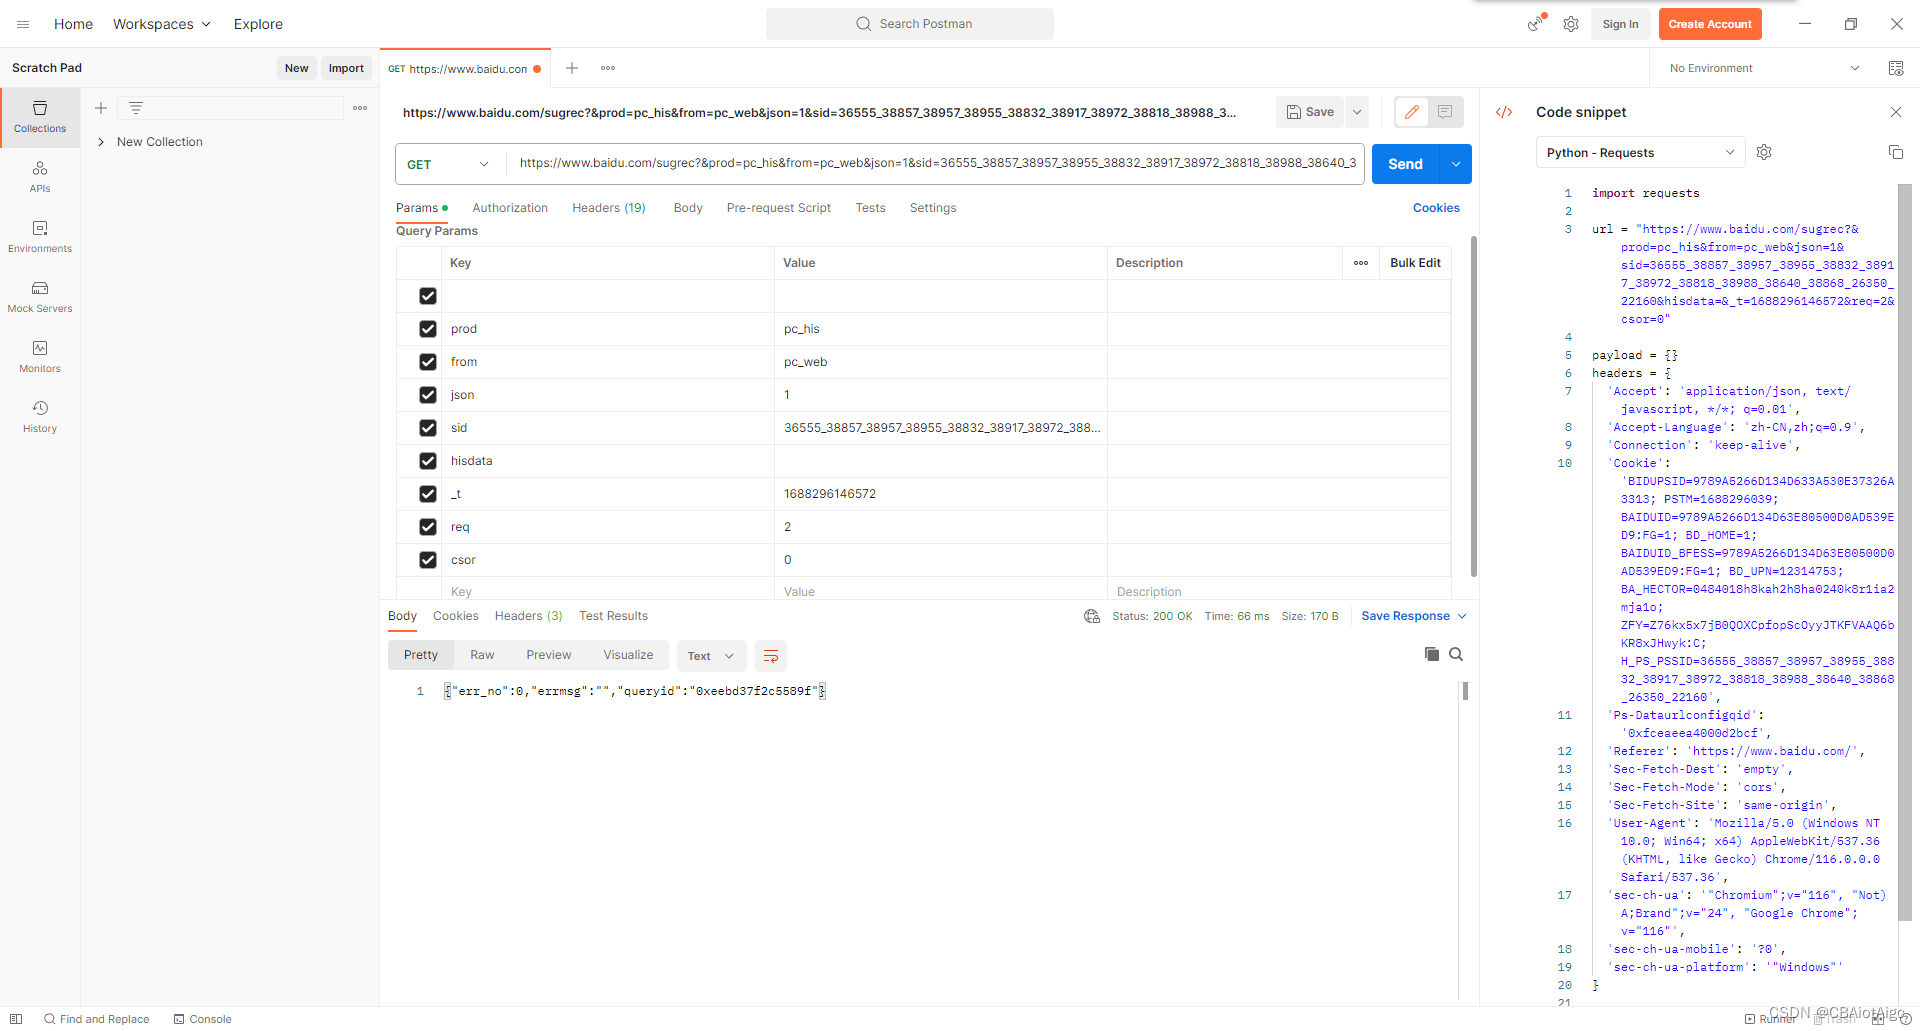Viewport: 1920px width, 1031px height.
Task: Uncheck the _t parameter checkbox
Action: [x=428, y=494]
